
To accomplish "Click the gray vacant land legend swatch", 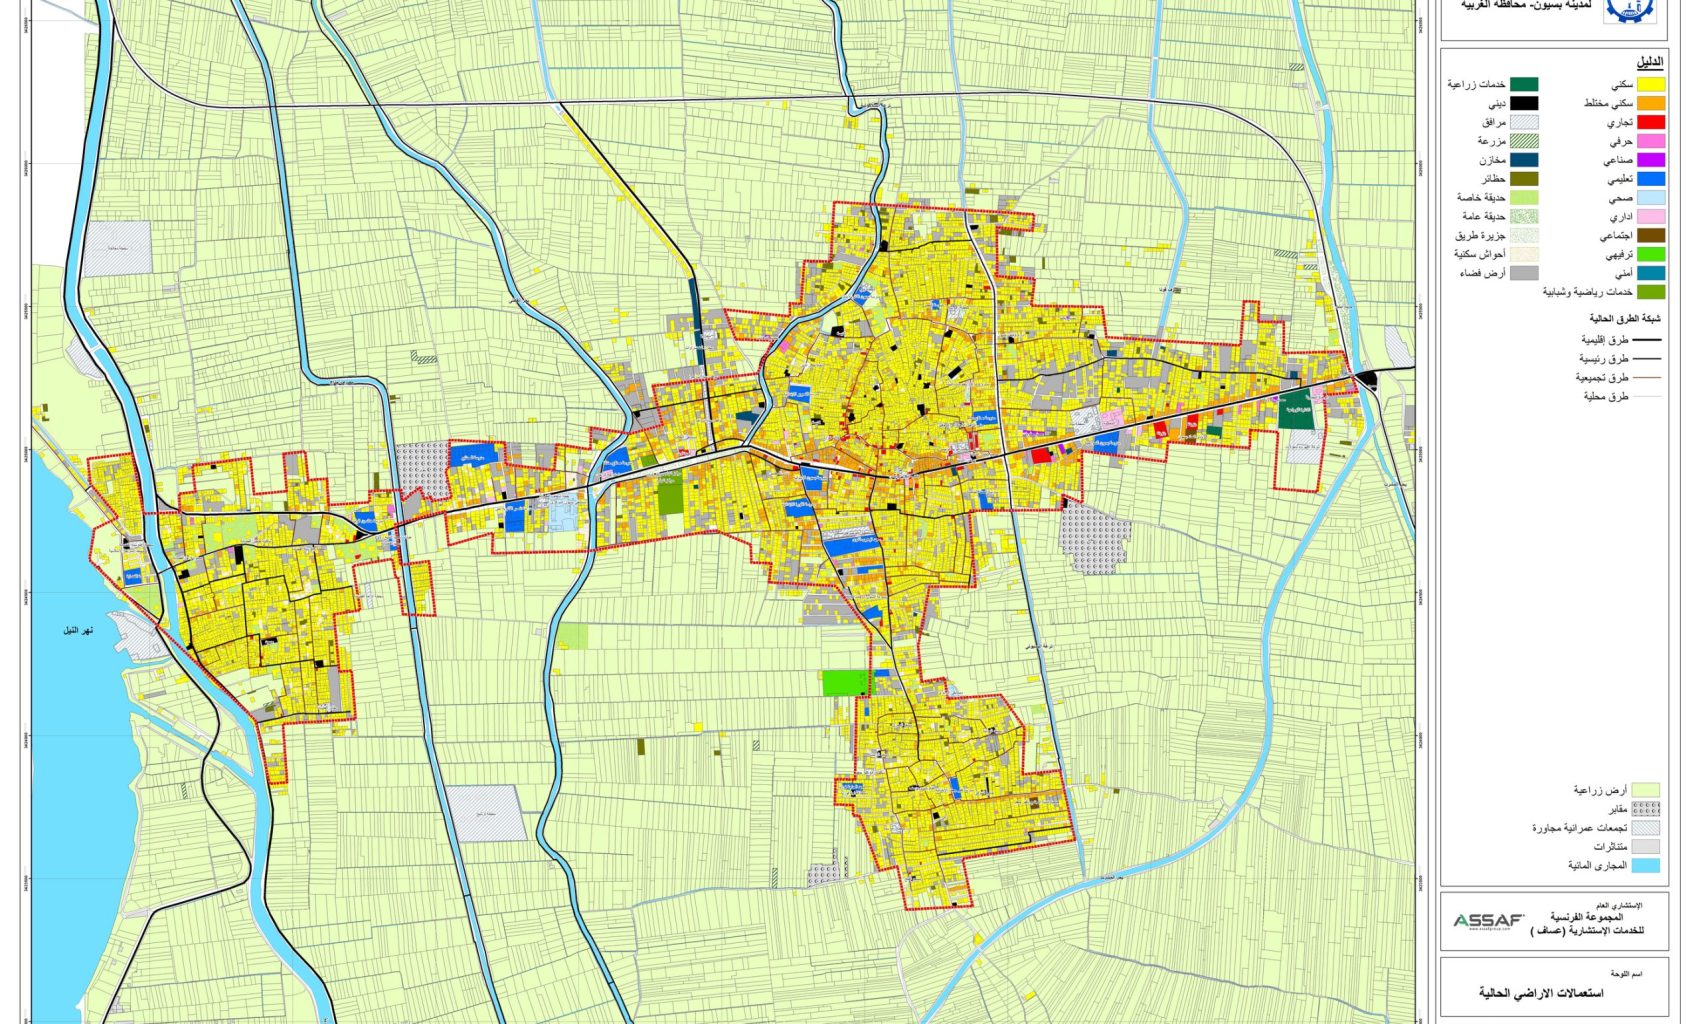I will pos(1524,273).
